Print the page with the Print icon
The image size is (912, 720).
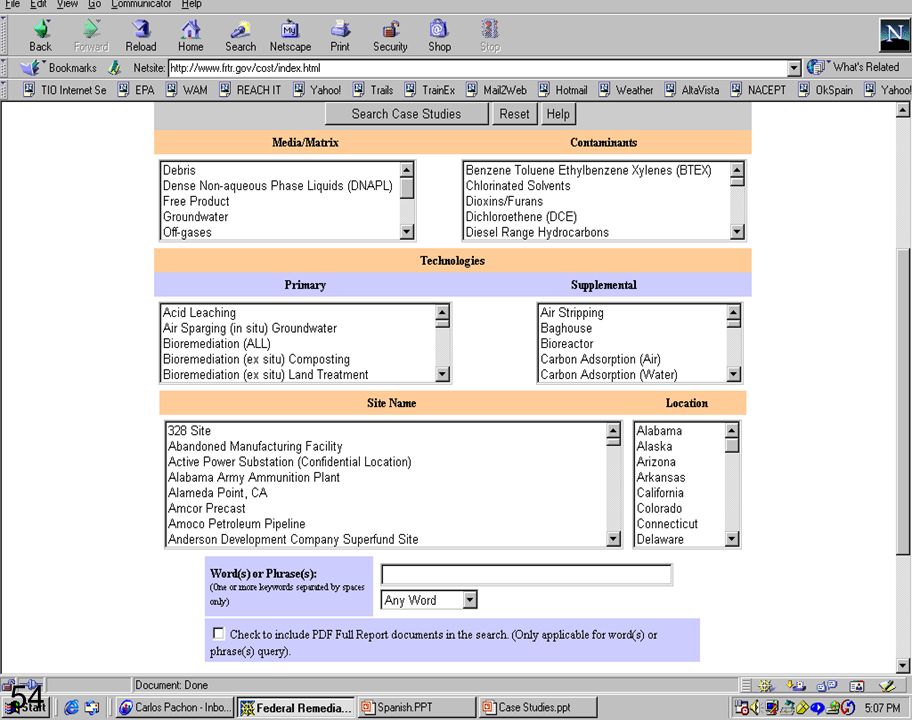point(340,35)
